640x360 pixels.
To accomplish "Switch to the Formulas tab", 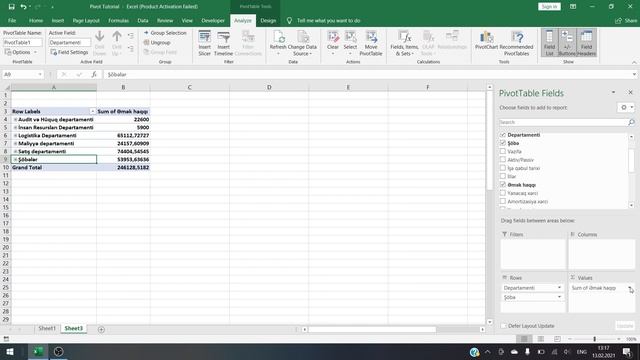I will click(118, 20).
